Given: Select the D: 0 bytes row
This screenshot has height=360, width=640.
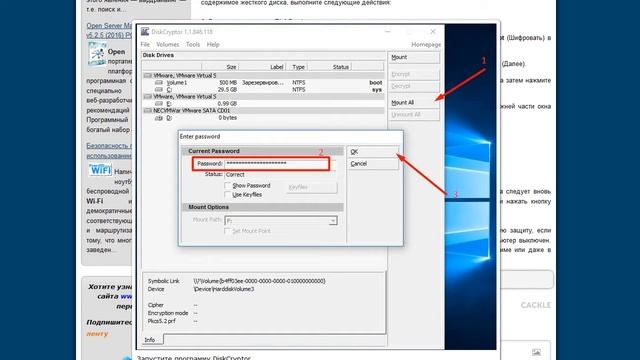Looking at the screenshot, I should (x=263, y=118).
